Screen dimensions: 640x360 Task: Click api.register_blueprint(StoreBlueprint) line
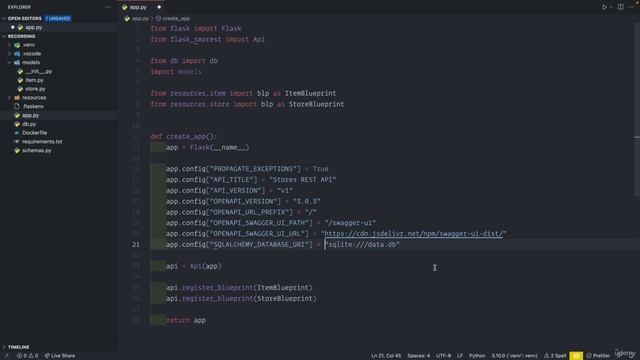[x=241, y=298]
